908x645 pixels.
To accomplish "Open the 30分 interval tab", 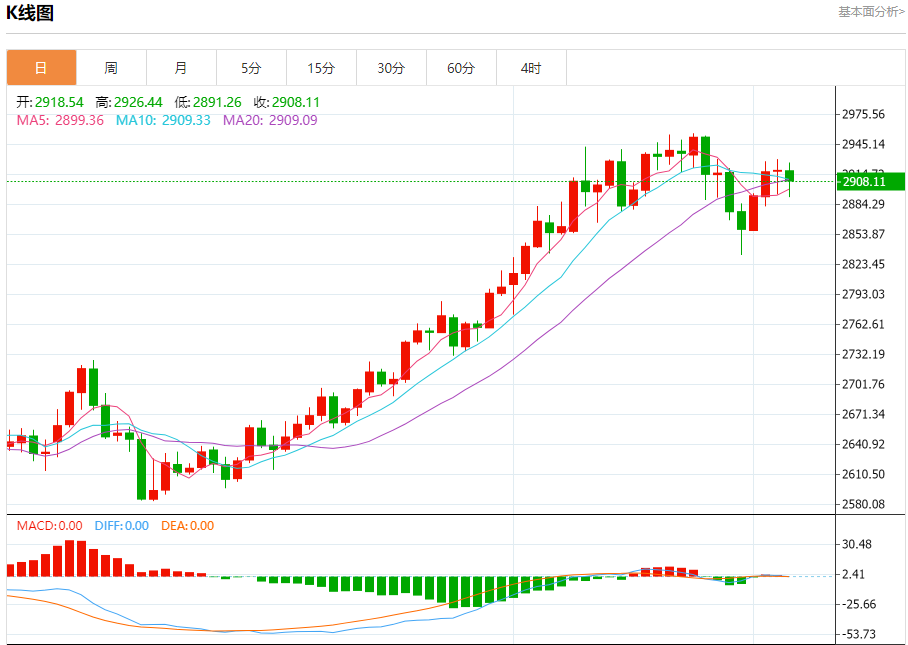I will [x=391, y=68].
